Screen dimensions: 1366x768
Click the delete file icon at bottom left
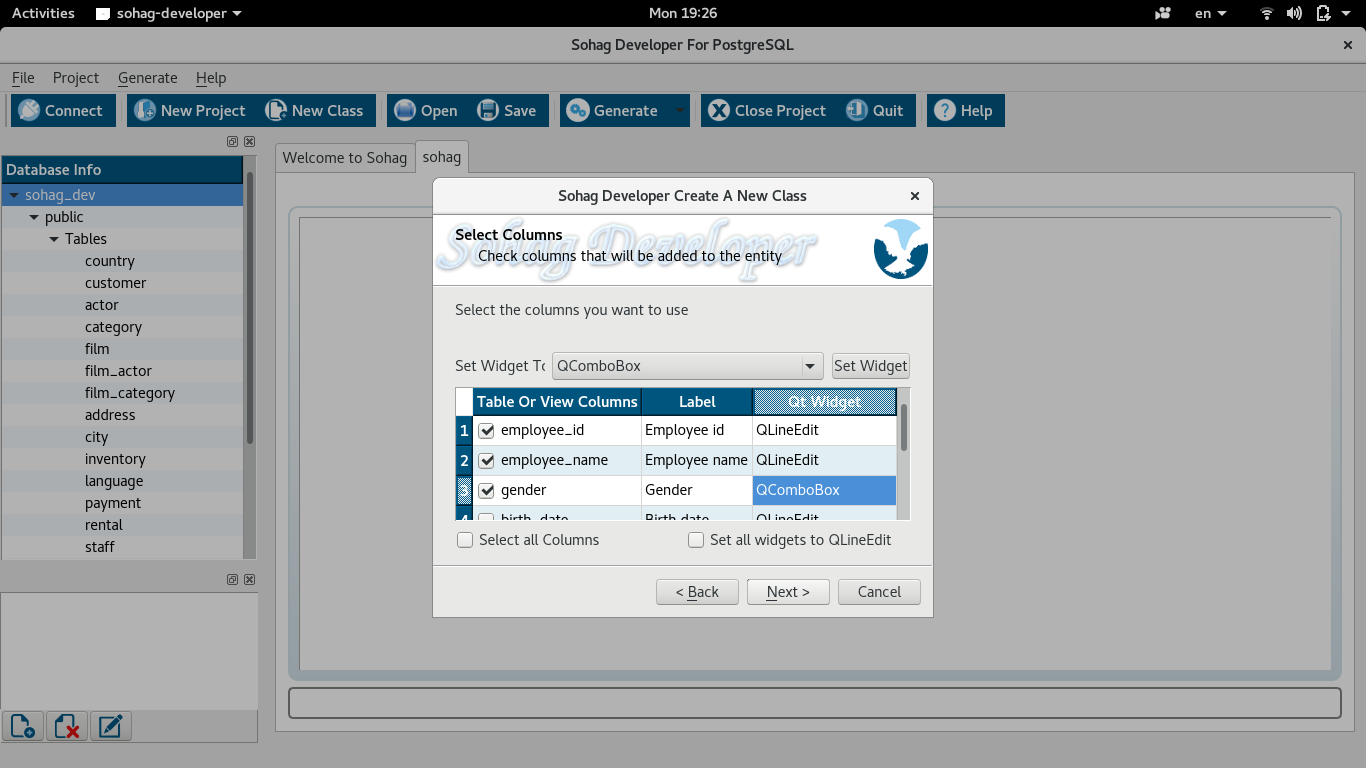click(67, 726)
